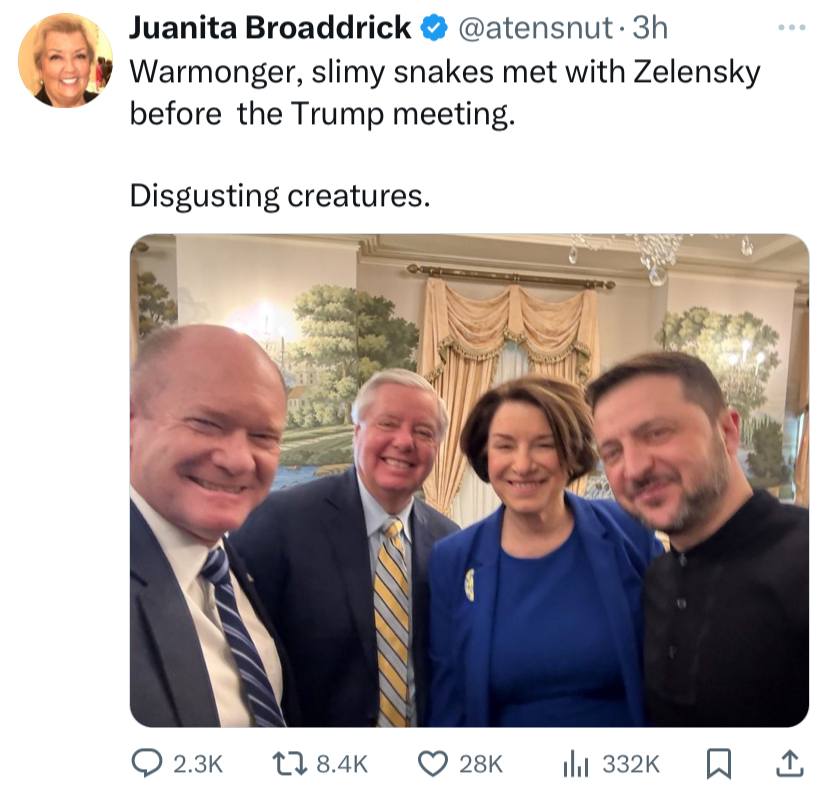
Task: Click the tweet text about Zelensky
Action: click(445, 92)
